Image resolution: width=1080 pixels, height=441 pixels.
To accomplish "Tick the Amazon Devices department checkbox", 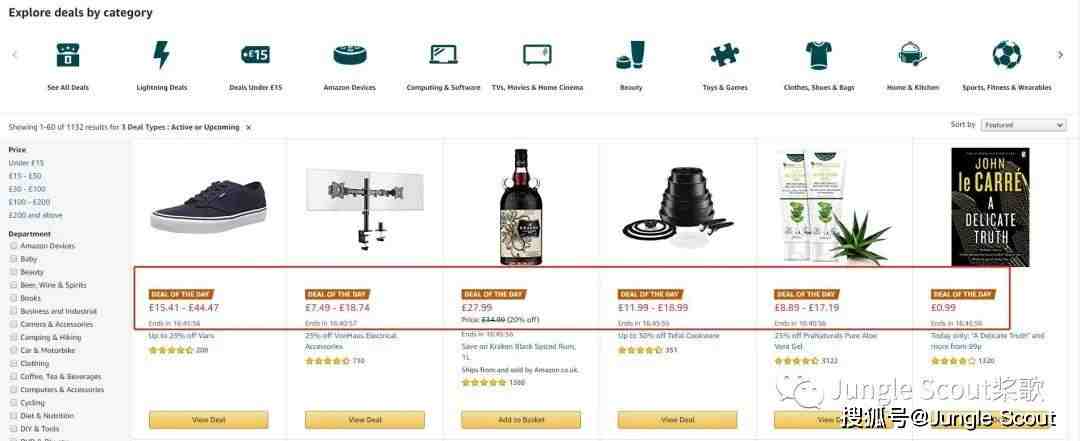I will [x=13, y=246].
